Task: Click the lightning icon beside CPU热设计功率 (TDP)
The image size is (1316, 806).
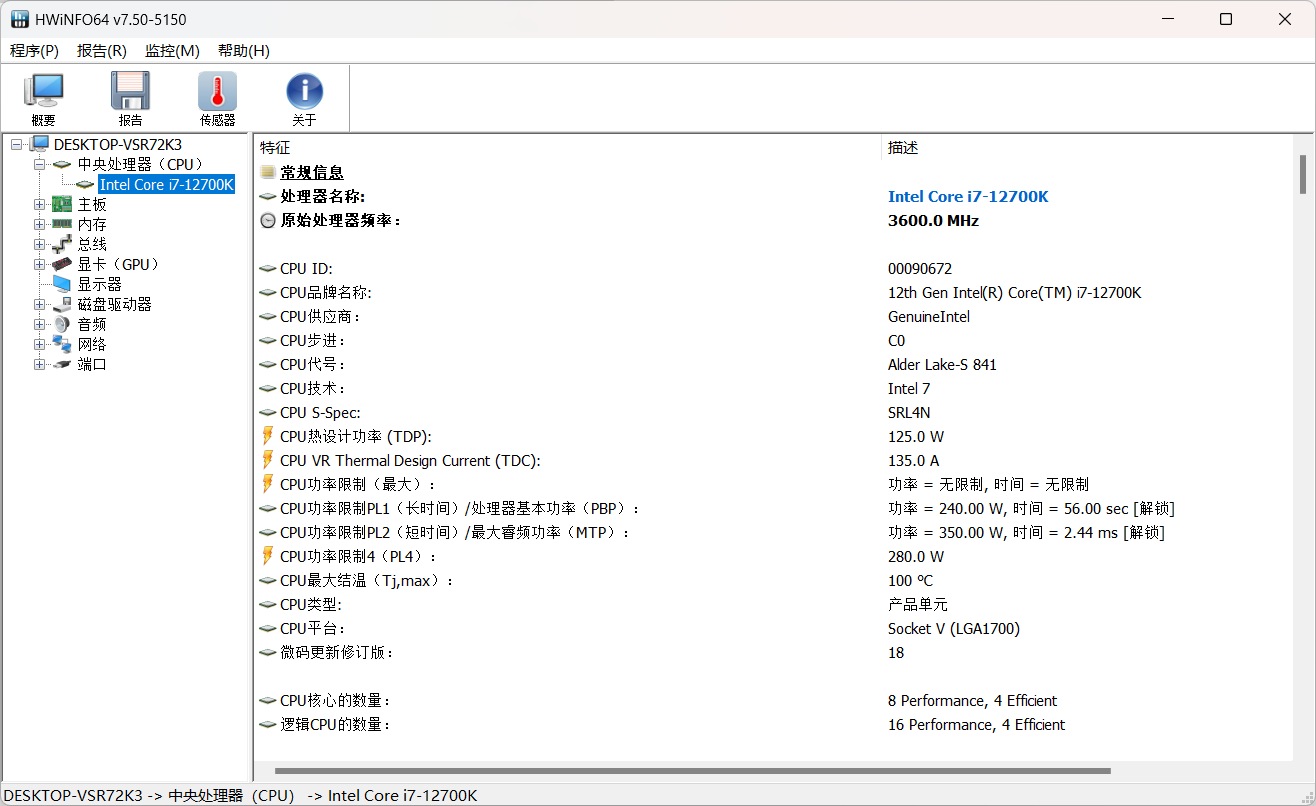Action: tap(267, 436)
